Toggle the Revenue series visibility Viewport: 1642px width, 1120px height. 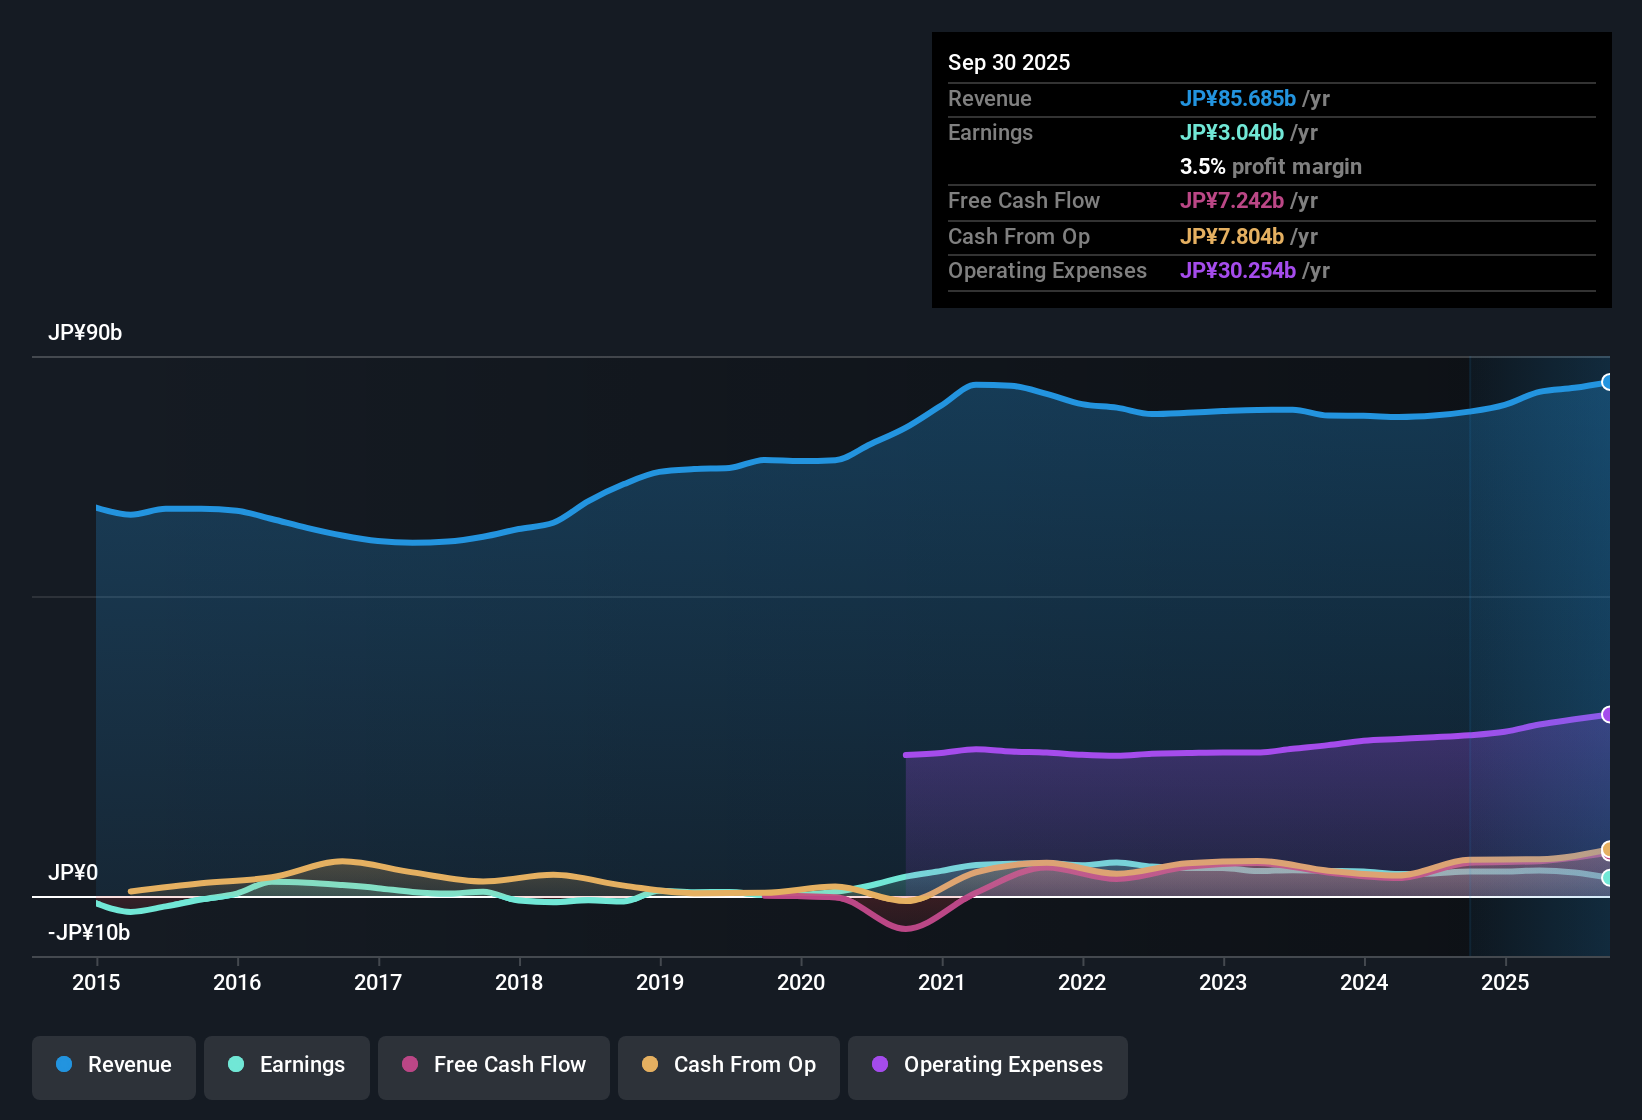(113, 1065)
